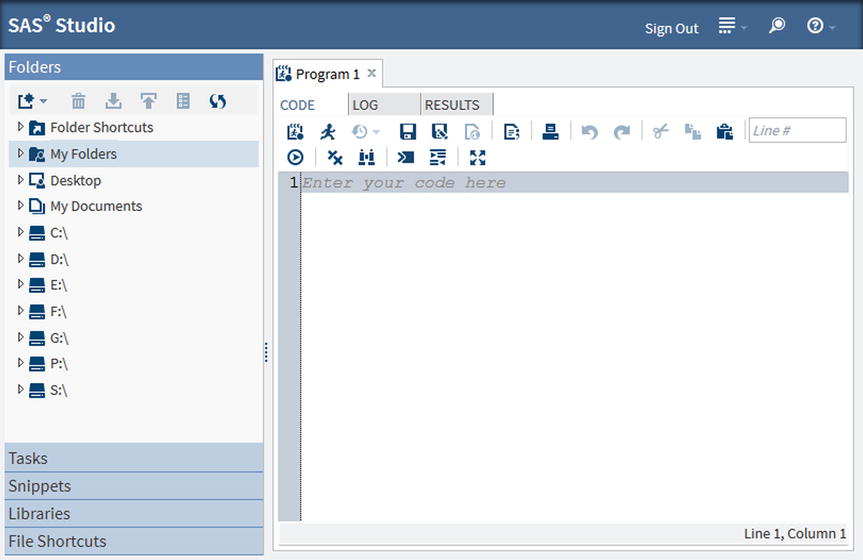Run the program with the running-man icon
This screenshot has height=560, width=863.
328,132
